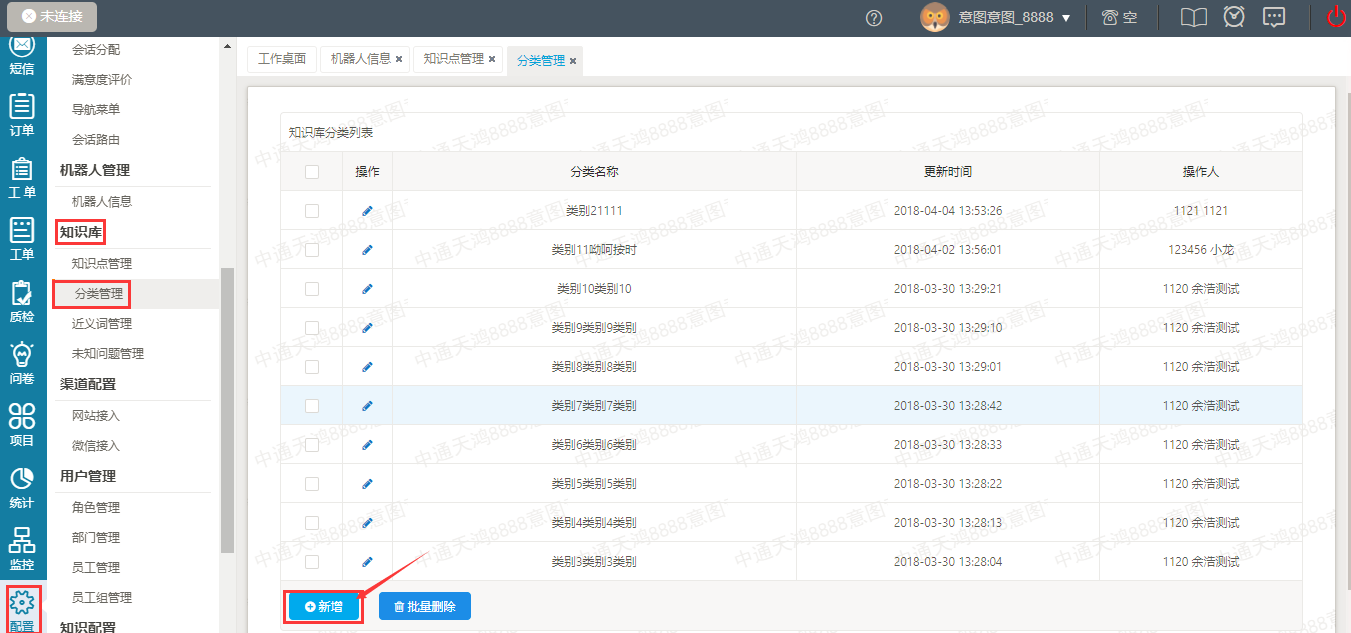Screen dimensions: 1351x633
Task: Click the telephone status icon 空
Action: (1119, 17)
